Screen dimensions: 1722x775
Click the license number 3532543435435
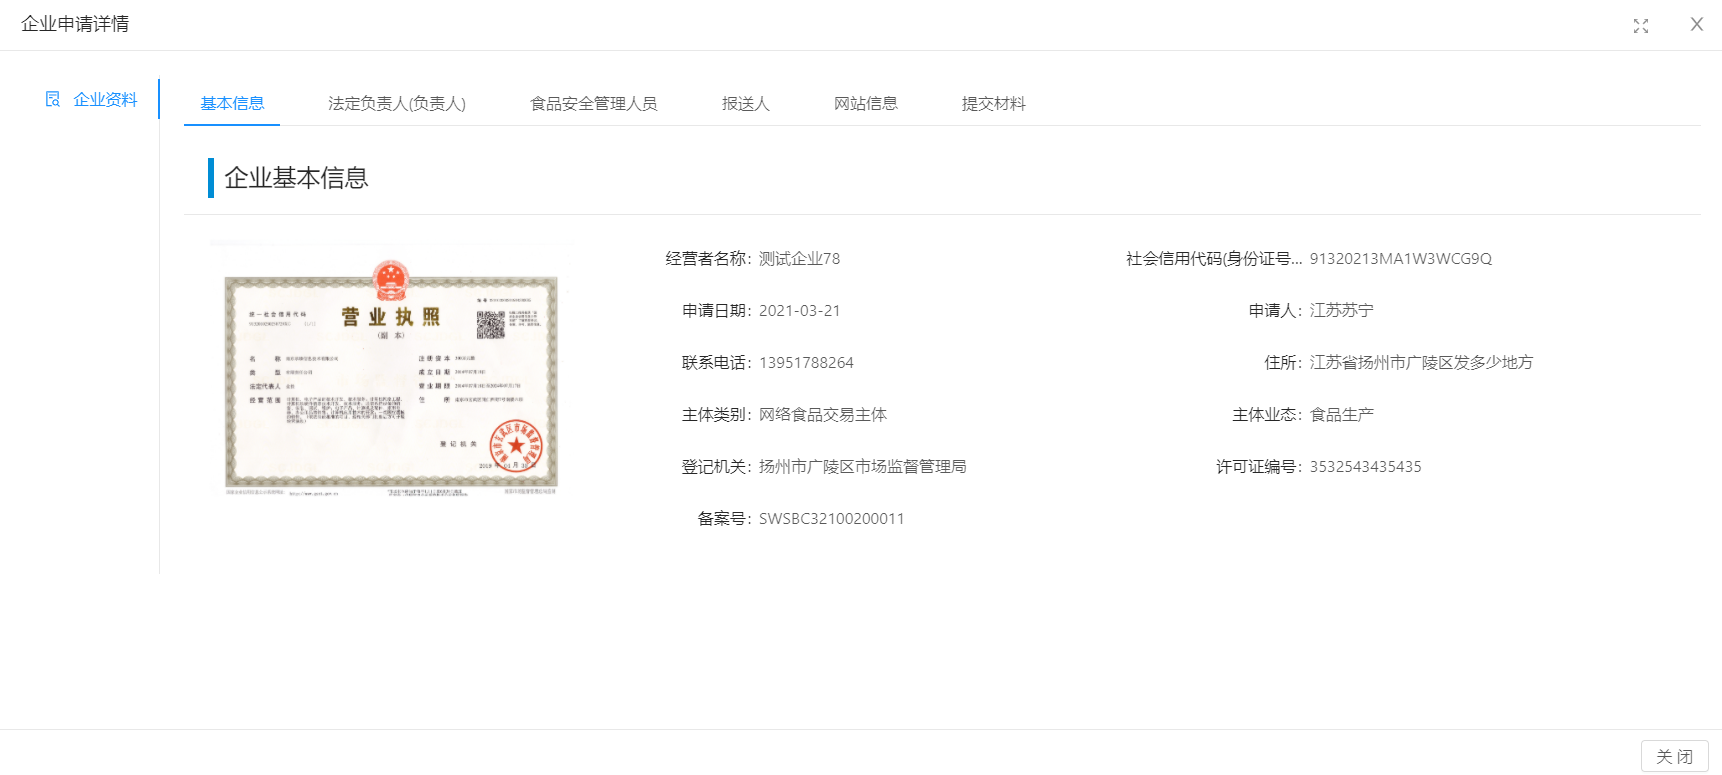coord(1365,467)
